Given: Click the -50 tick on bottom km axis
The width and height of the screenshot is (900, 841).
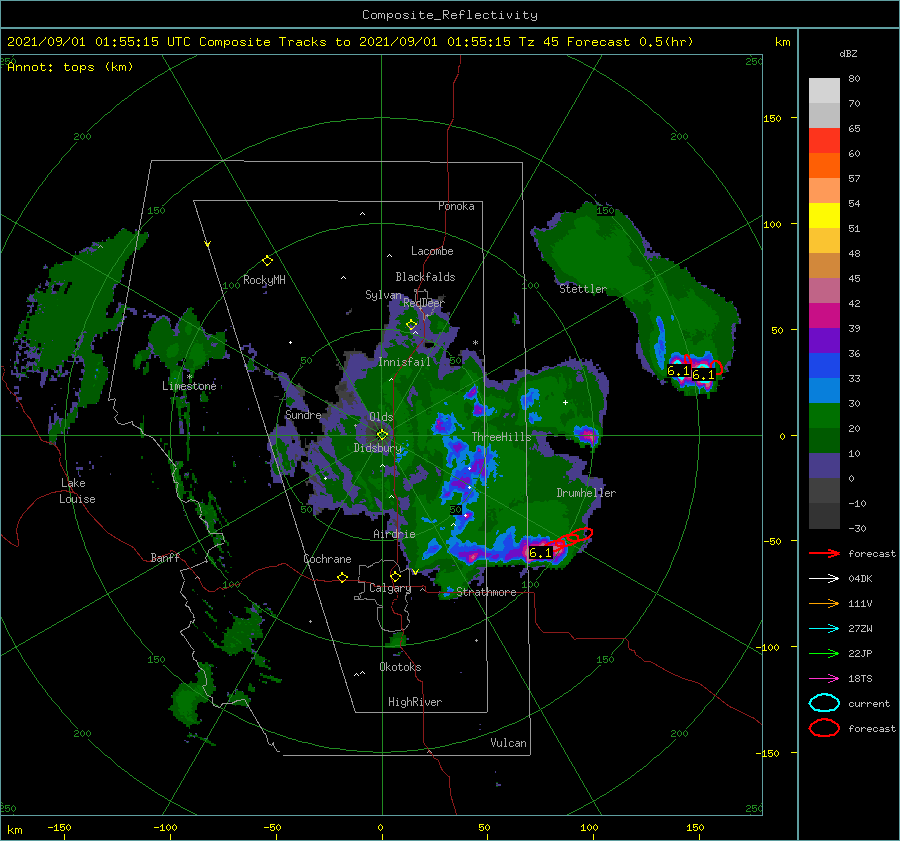Looking at the screenshot, I should 272,827.
